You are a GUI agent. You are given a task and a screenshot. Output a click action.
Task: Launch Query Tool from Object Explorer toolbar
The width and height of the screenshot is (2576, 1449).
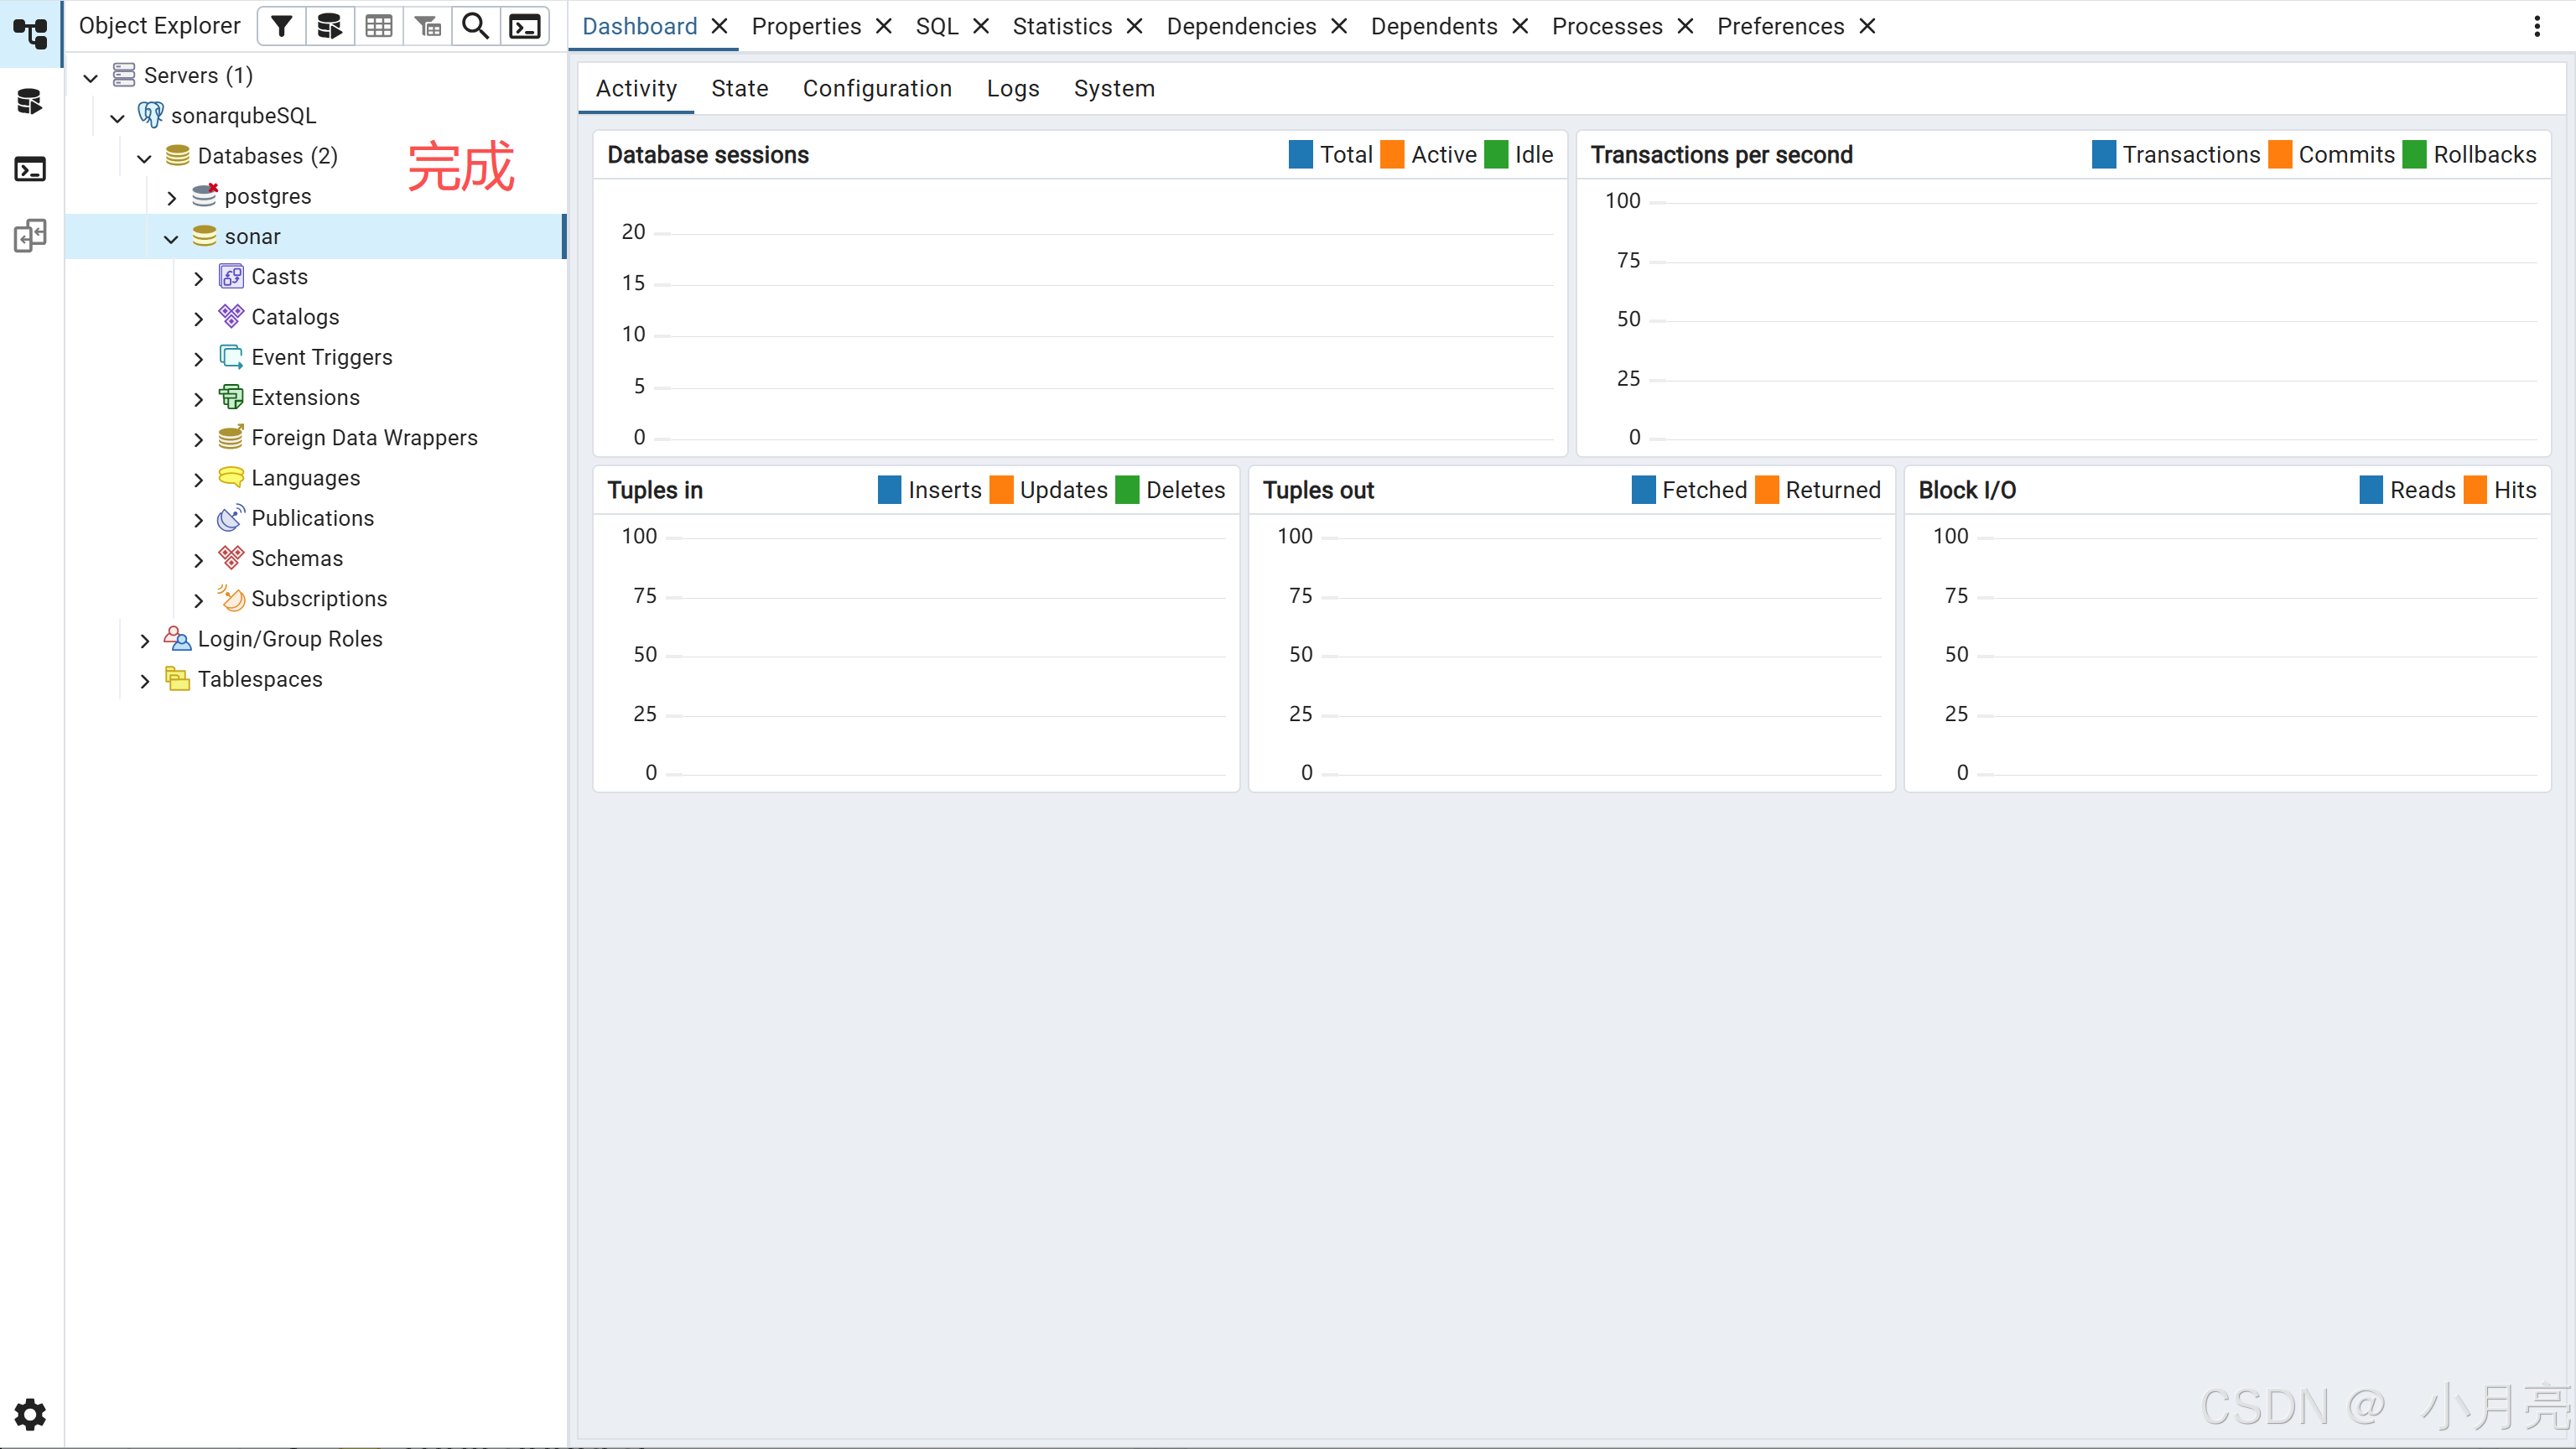[330, 26]
